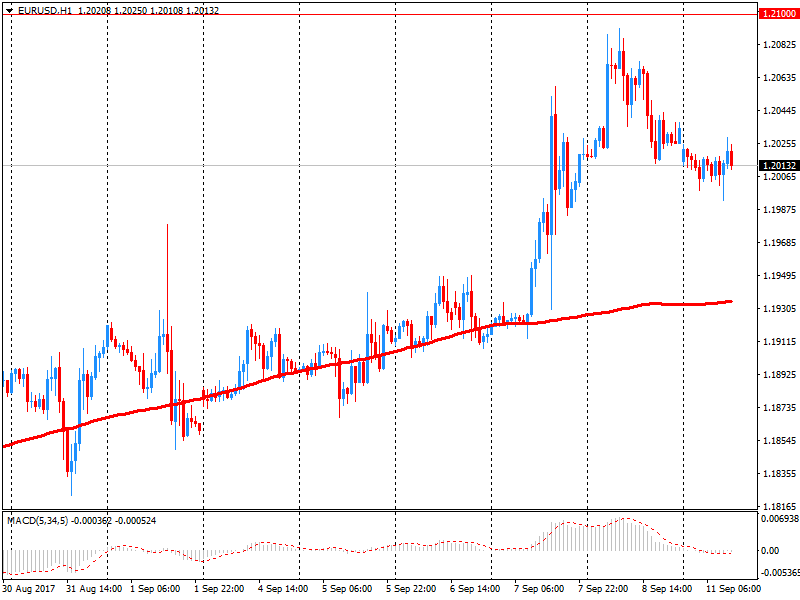
Task: Click the current price label 1.20132
Action: pyautogui.click(x=779, y=165)
